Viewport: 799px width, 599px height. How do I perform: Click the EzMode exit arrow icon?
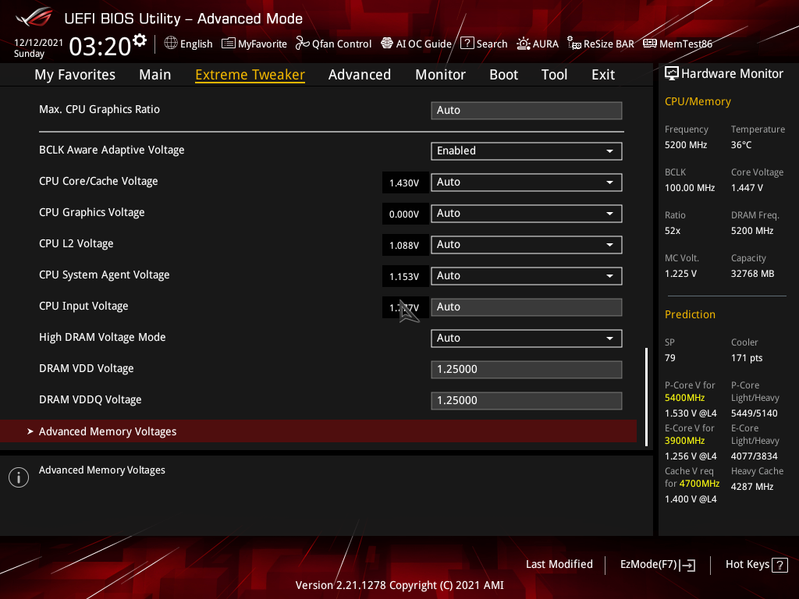pos(688,565)
